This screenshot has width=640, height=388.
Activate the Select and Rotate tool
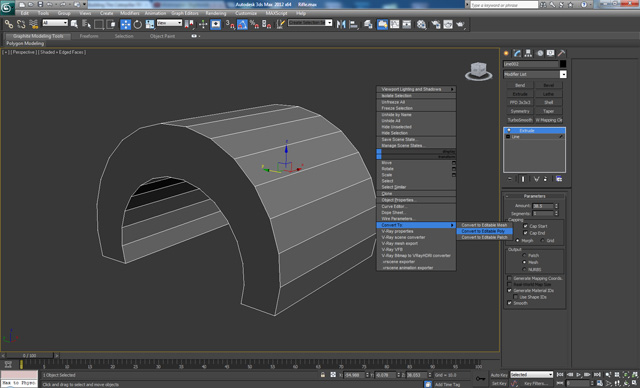[x=138, y=24]
